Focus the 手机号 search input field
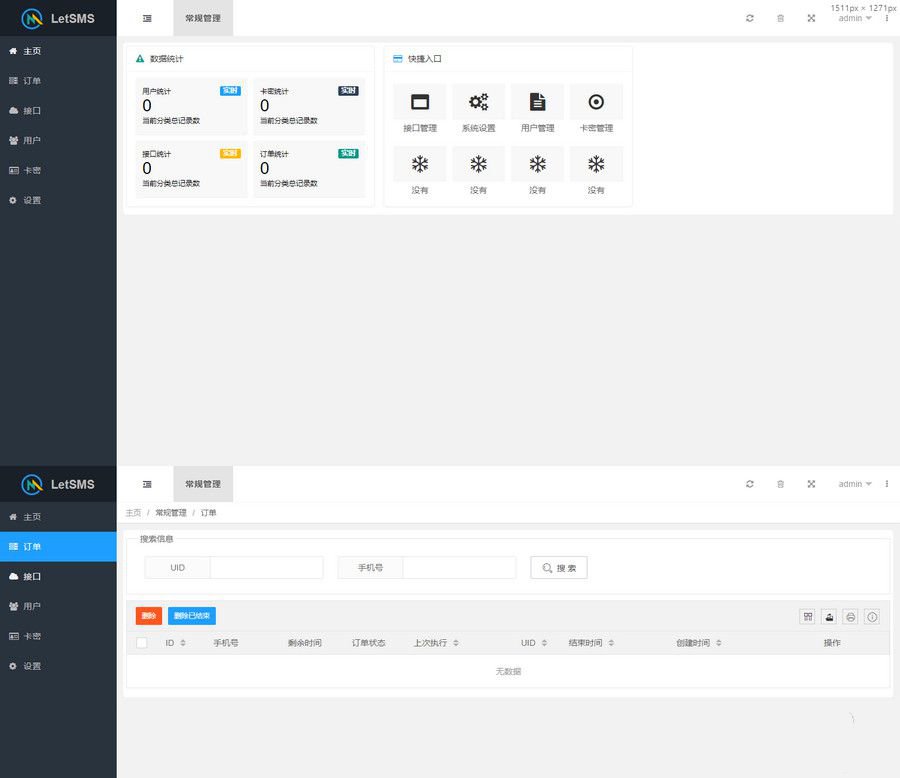 click(x=459, y=568)
